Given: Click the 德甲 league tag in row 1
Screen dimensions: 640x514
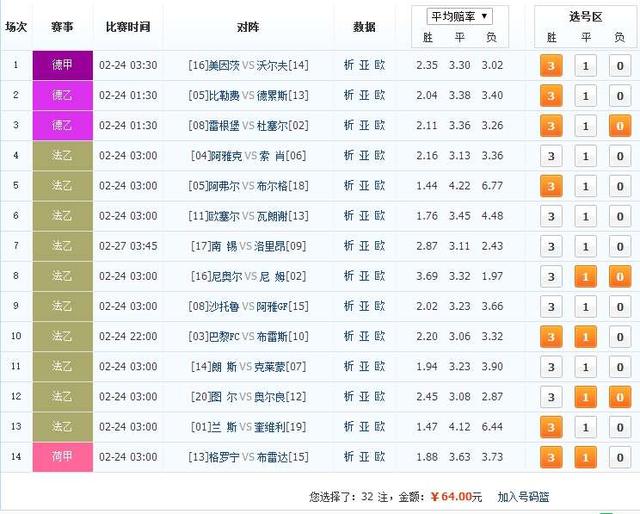Looking at the screenshot, I should (62, 66).
